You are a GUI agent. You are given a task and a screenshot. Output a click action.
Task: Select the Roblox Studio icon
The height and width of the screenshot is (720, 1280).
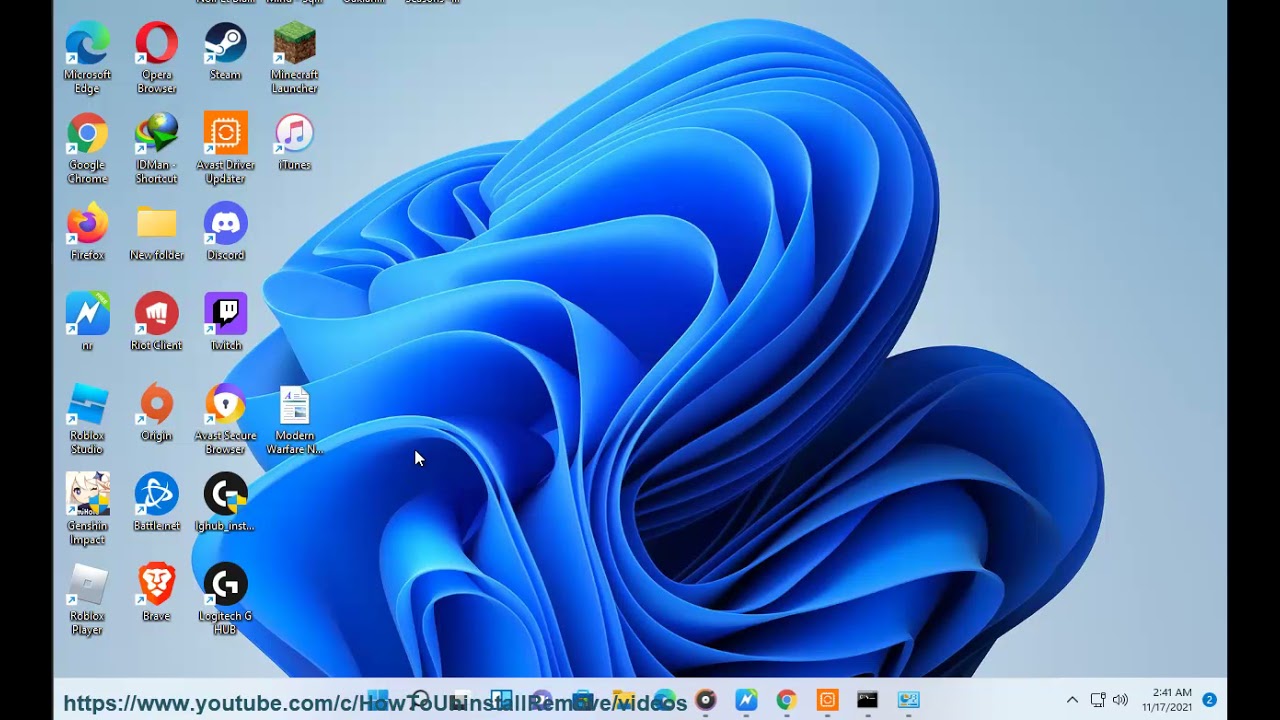tap(87, 420)
